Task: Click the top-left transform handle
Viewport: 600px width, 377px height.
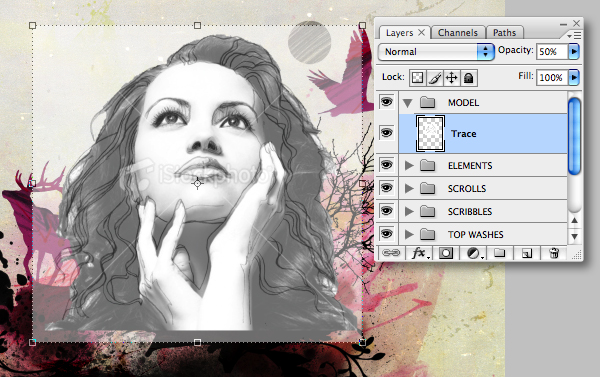Action: [33, 26]
